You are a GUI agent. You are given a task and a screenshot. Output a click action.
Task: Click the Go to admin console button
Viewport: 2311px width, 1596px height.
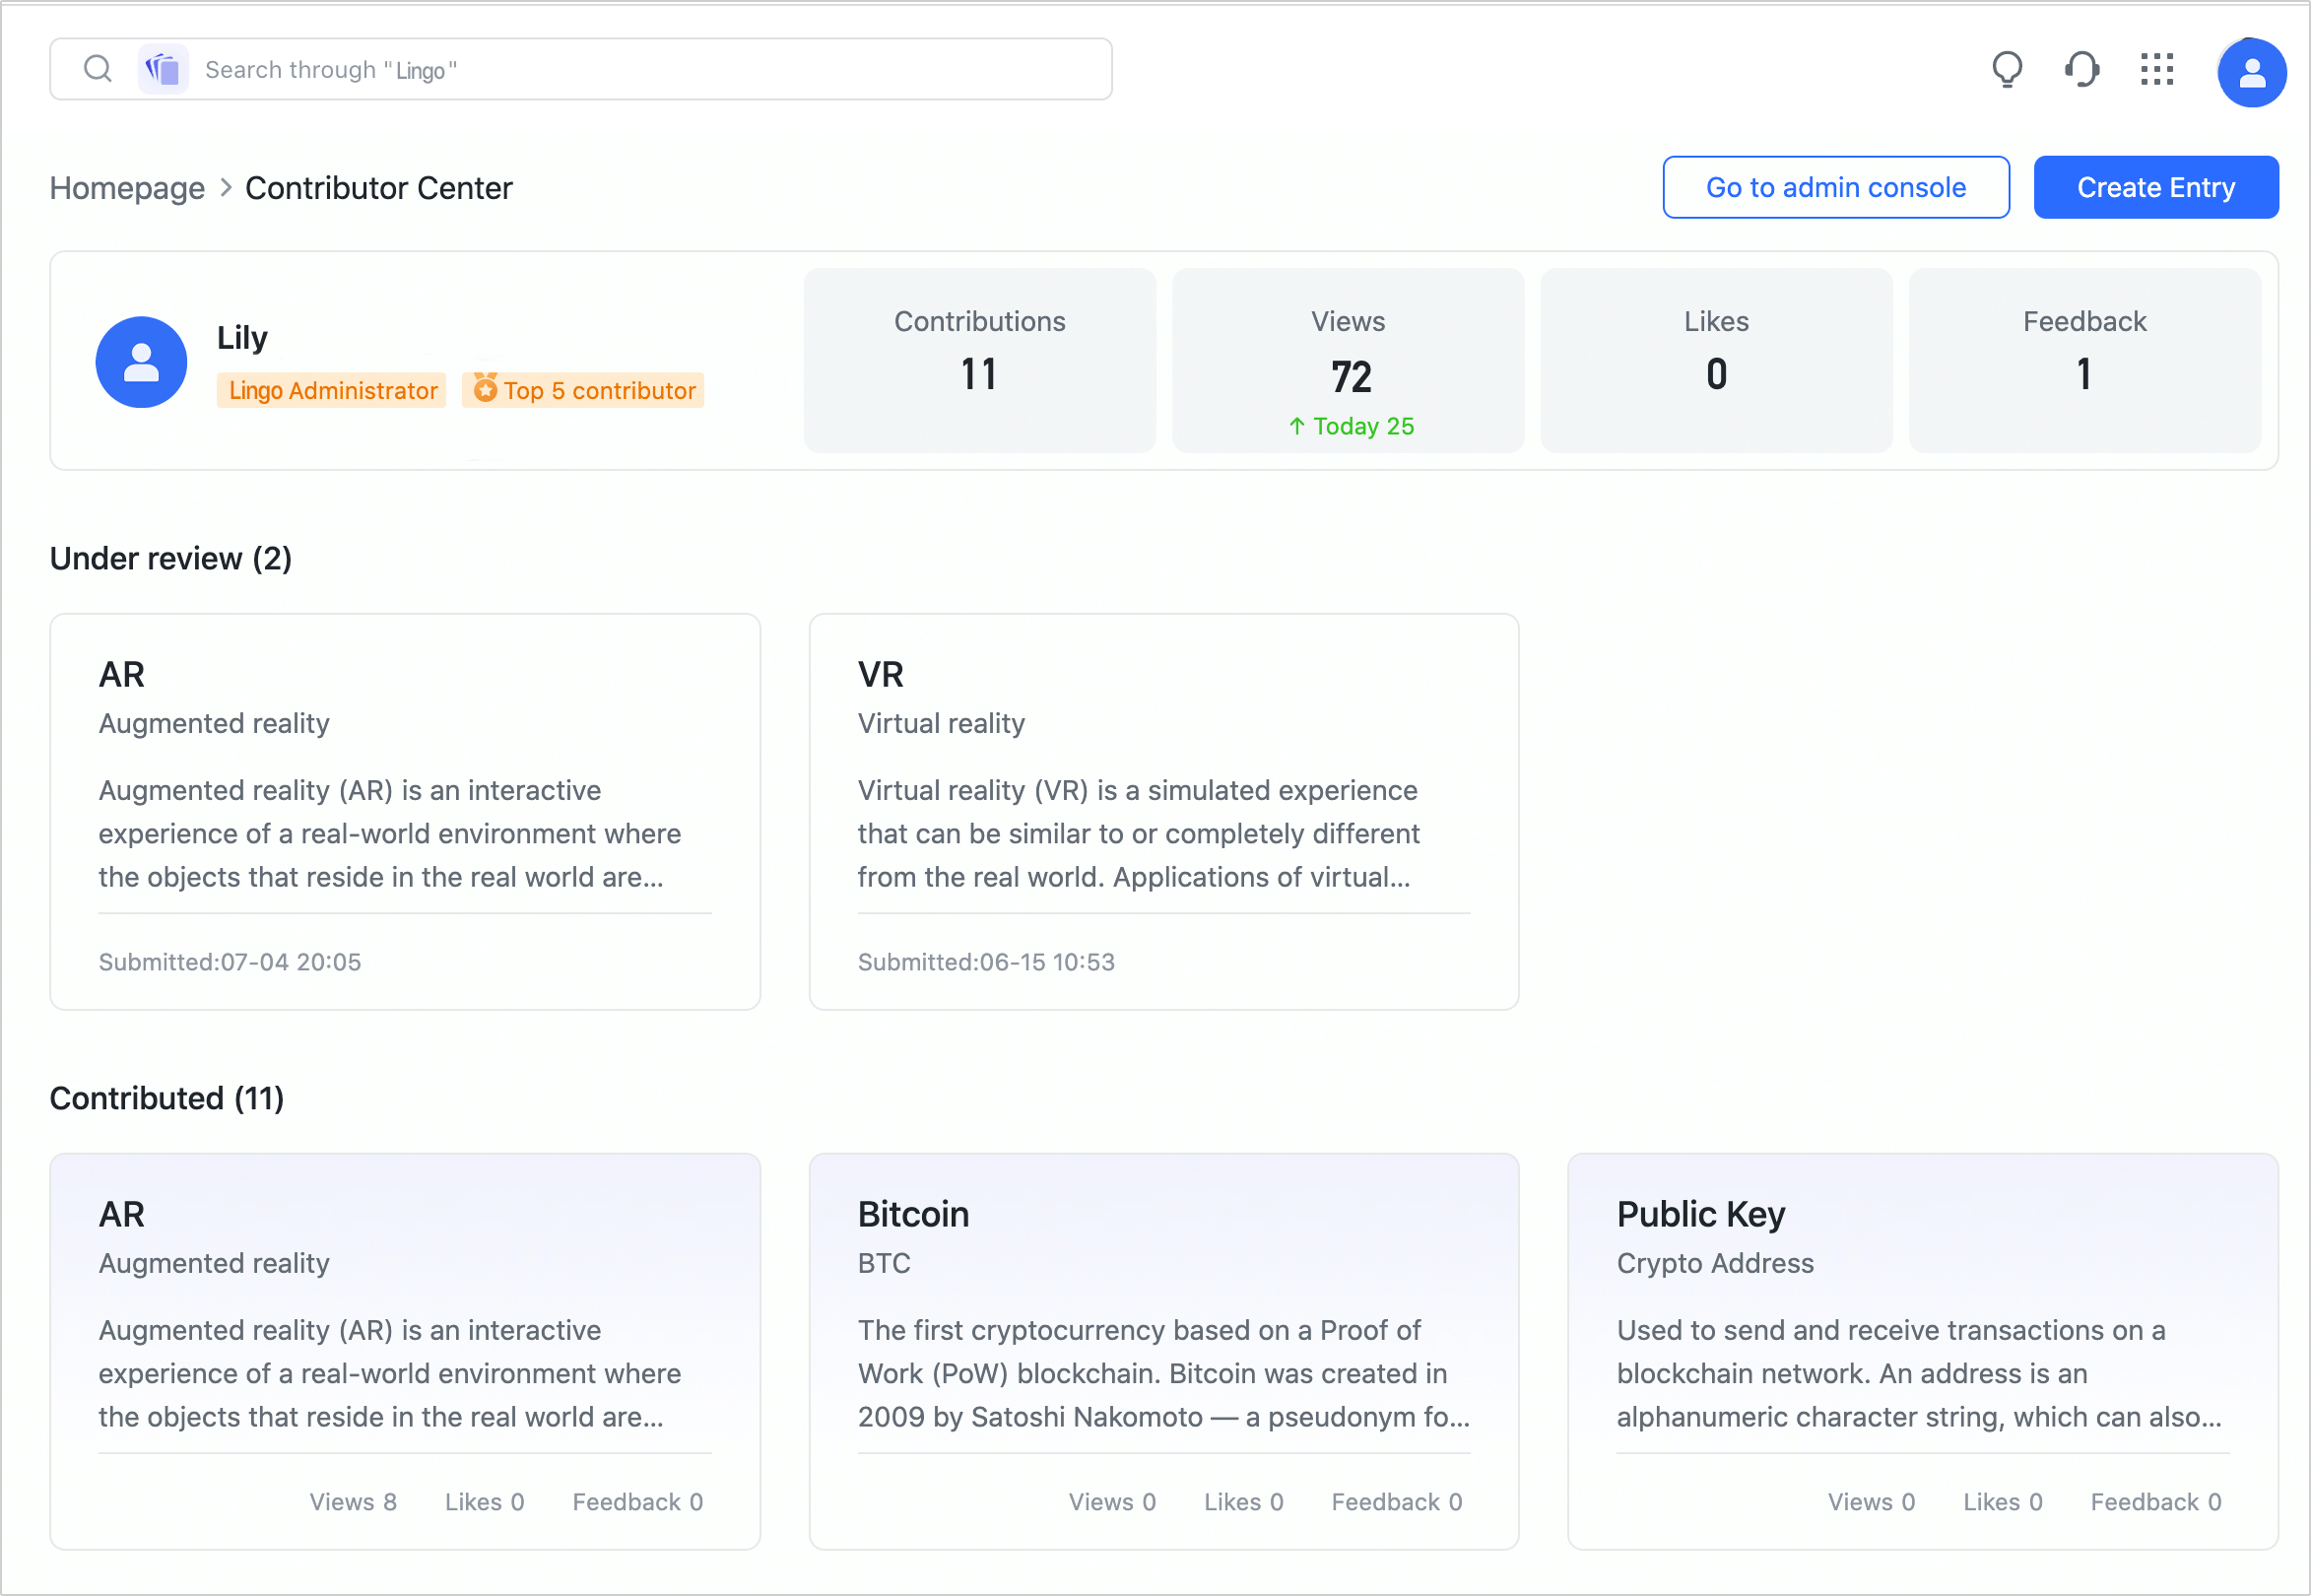(x=1835, y=187)
